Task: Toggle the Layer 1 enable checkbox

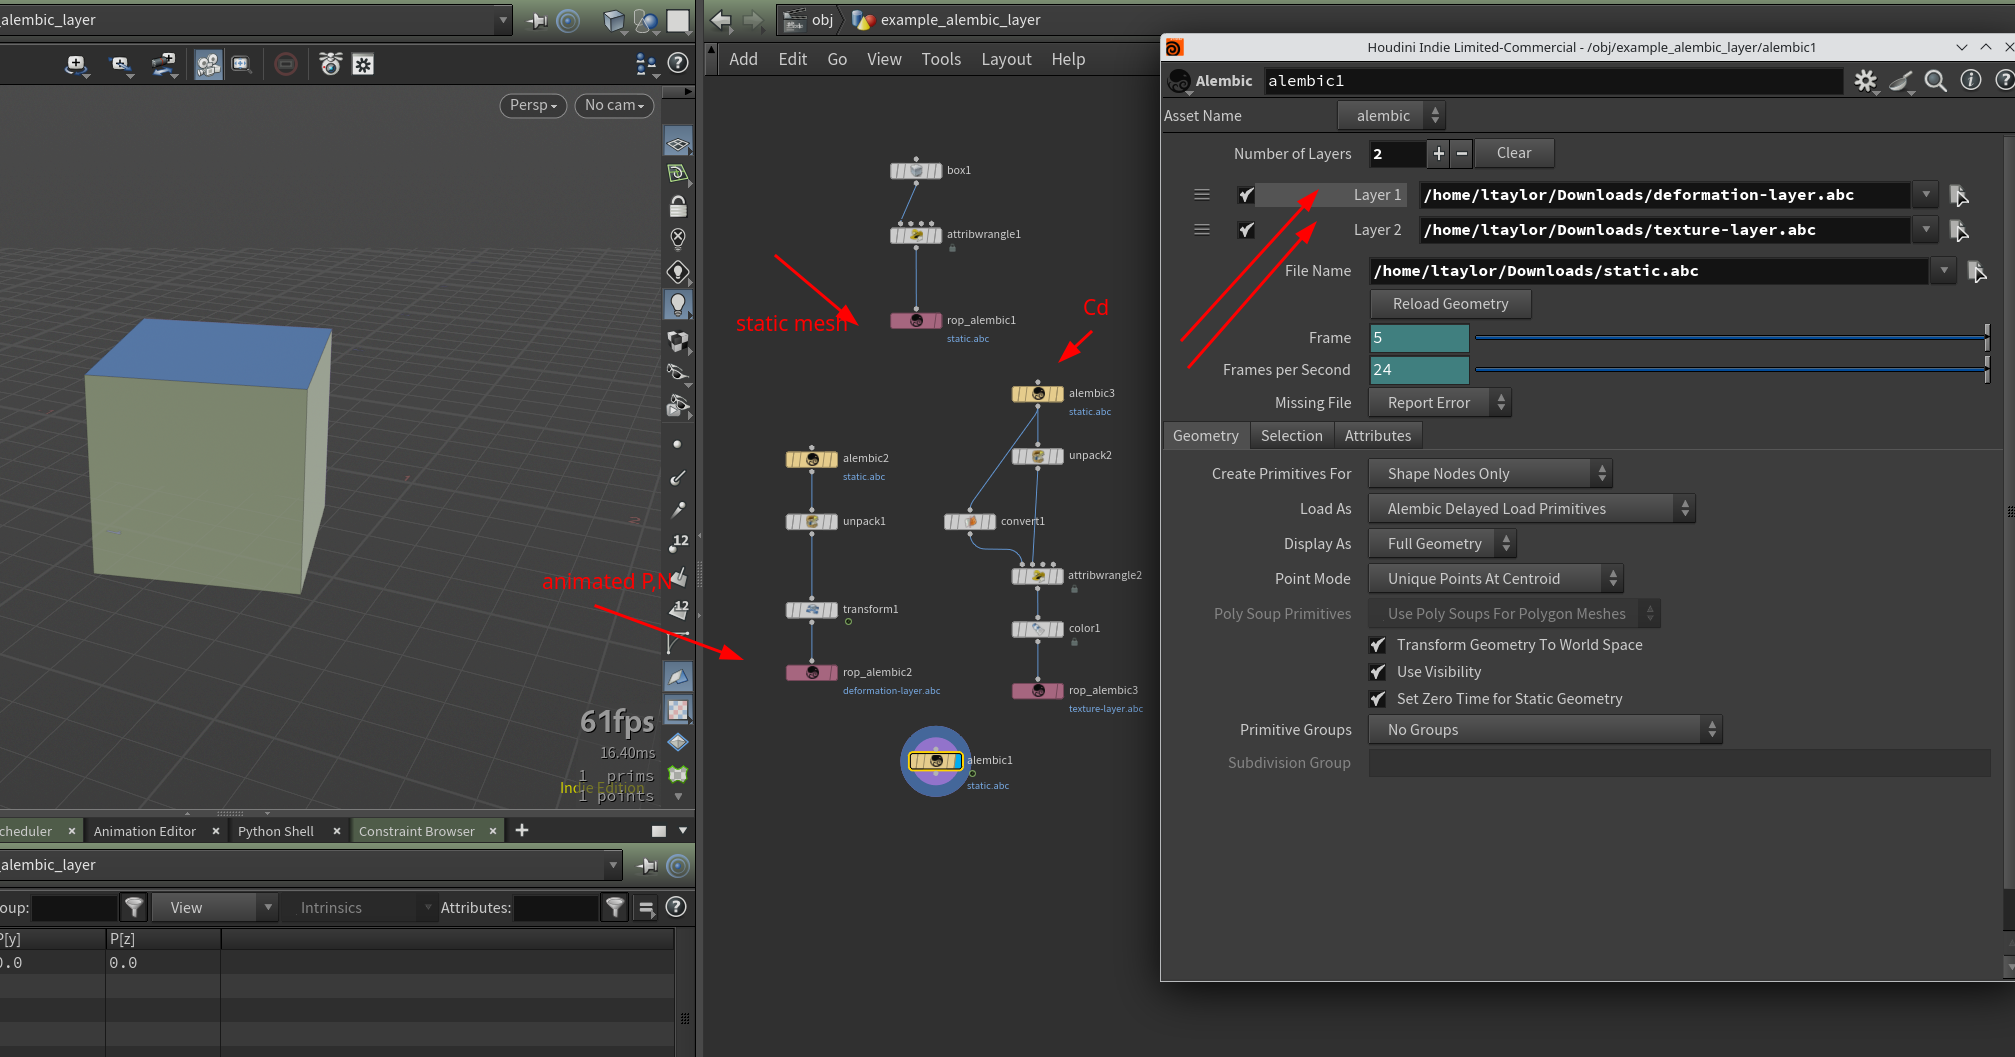Action: (1246, 195)
